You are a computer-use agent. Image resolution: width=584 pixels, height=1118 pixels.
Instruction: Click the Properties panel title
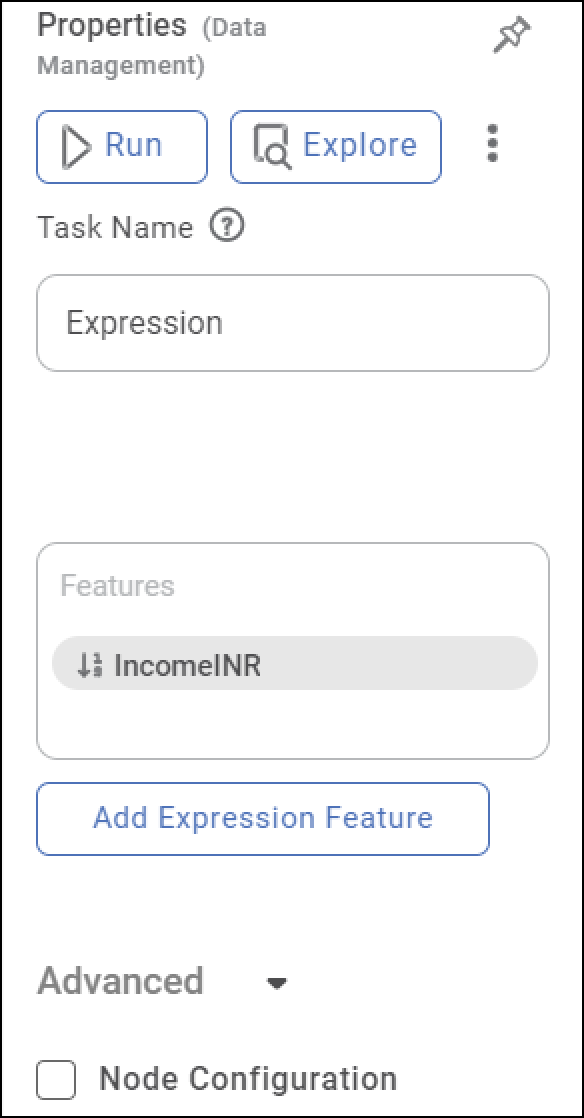[x=111, y=26]
